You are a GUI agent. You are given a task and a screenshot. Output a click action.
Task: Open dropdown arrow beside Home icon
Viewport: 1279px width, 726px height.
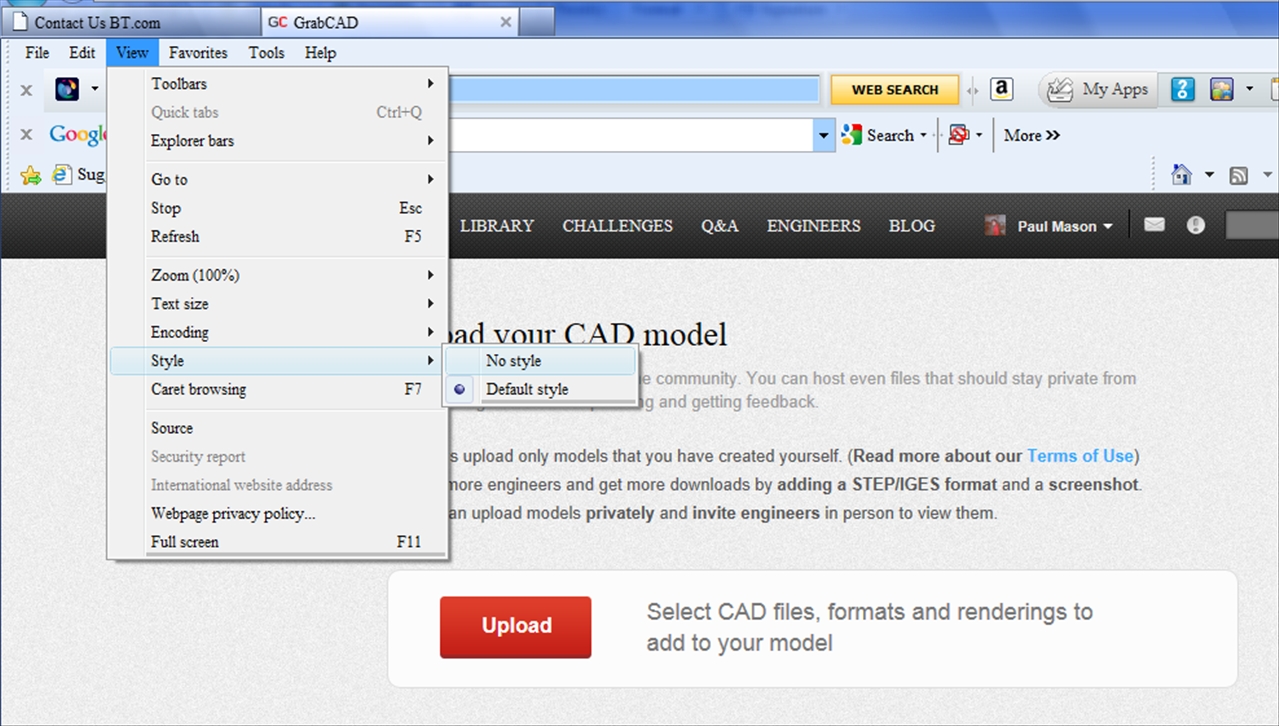(x=1208, y=176)
